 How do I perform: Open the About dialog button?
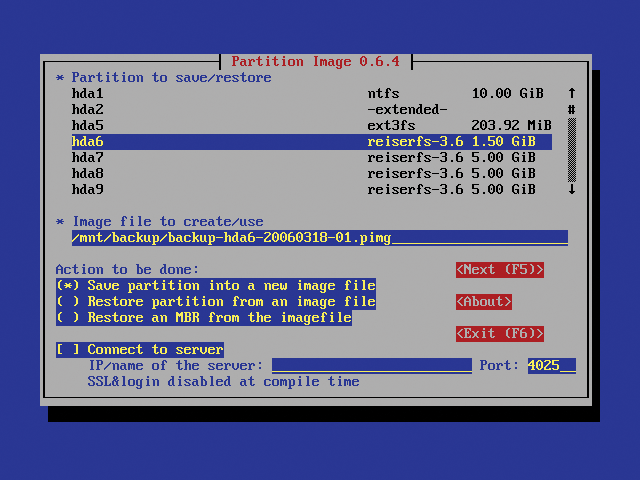(484, 301)
